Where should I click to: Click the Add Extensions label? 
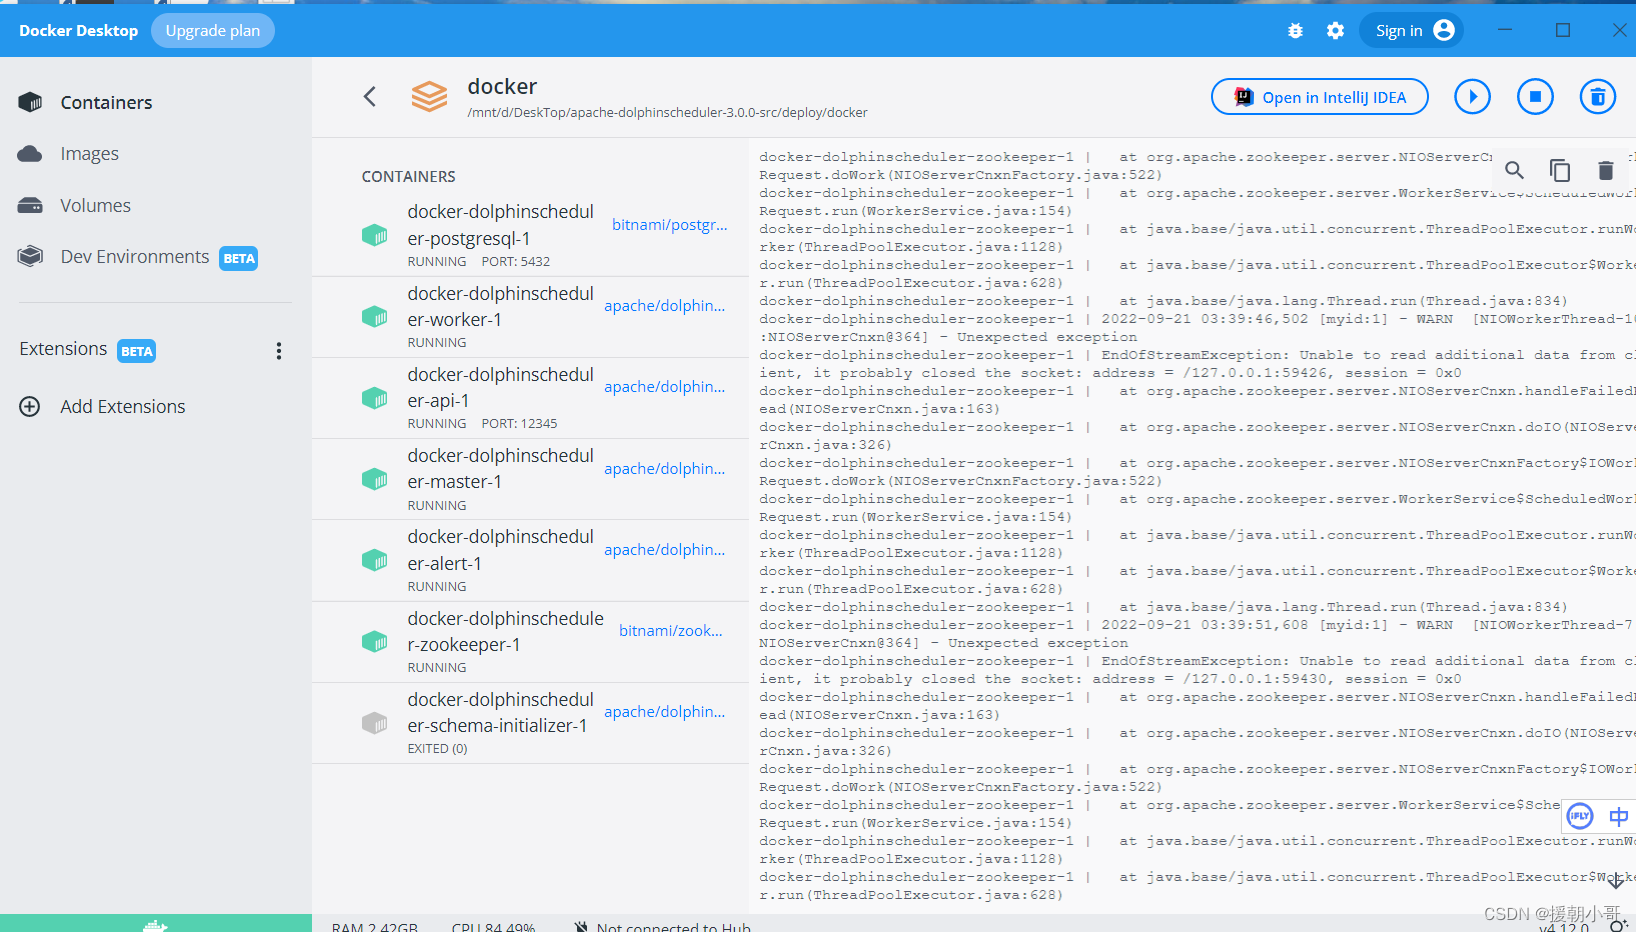pos(123,407)
